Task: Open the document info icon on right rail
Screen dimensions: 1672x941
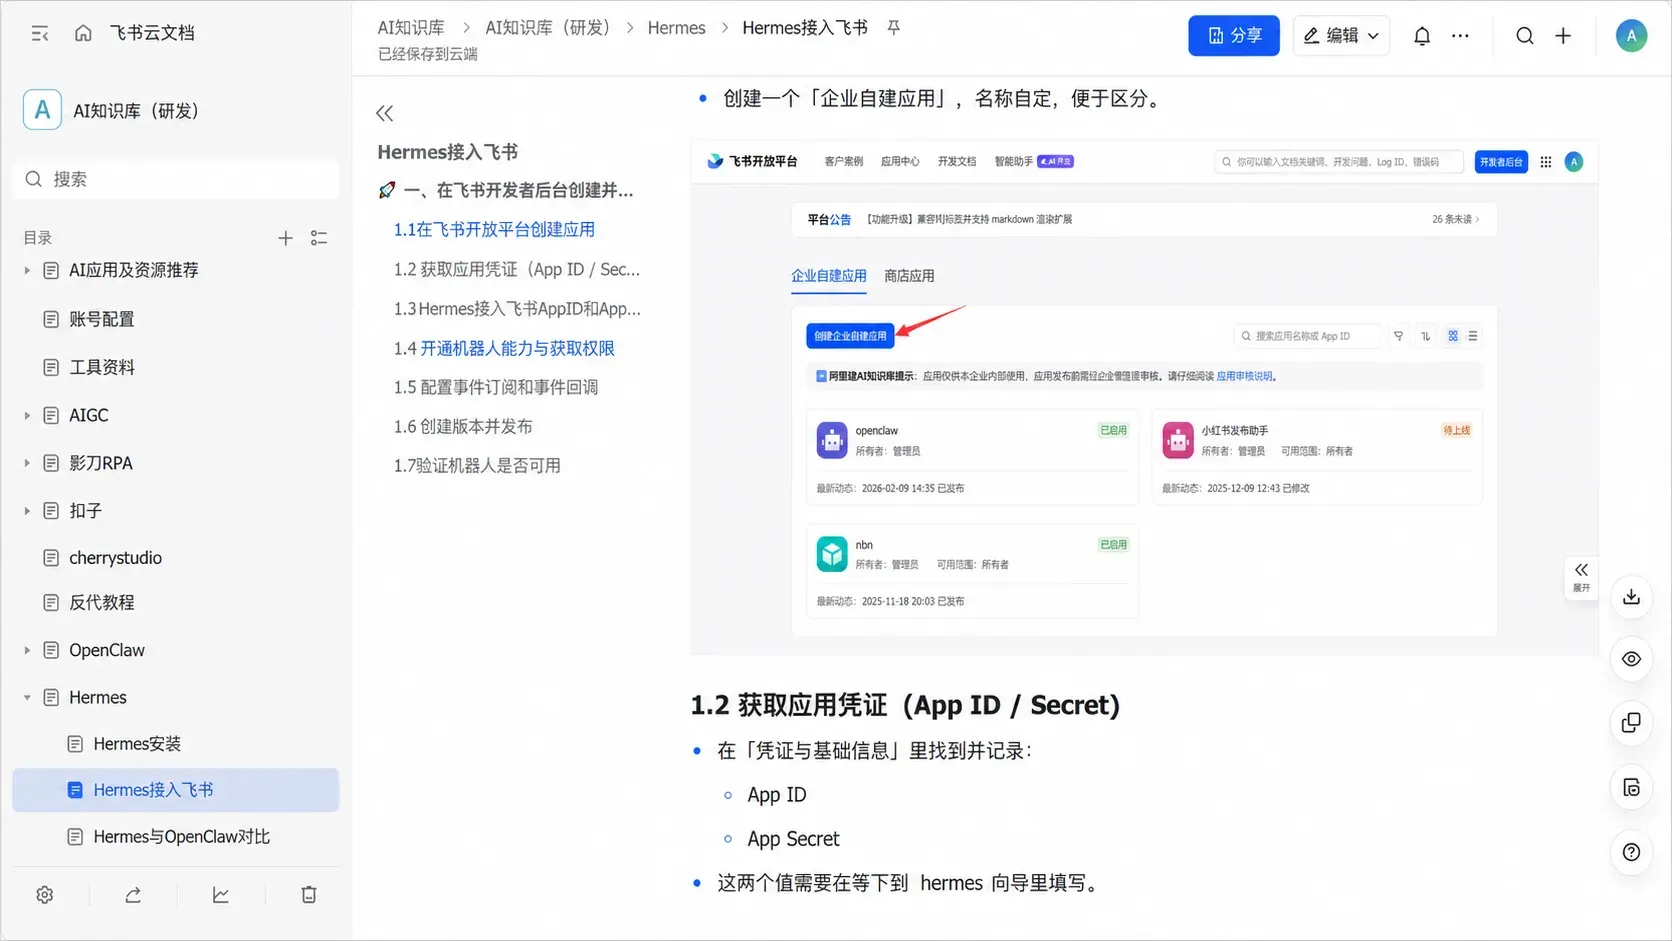Action: pos(1631,788)
